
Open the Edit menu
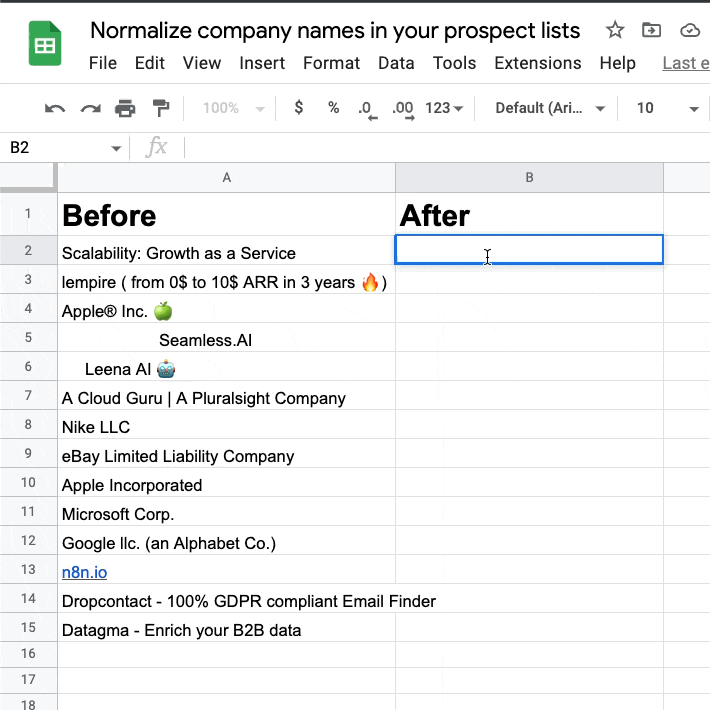tap(149, 63)
